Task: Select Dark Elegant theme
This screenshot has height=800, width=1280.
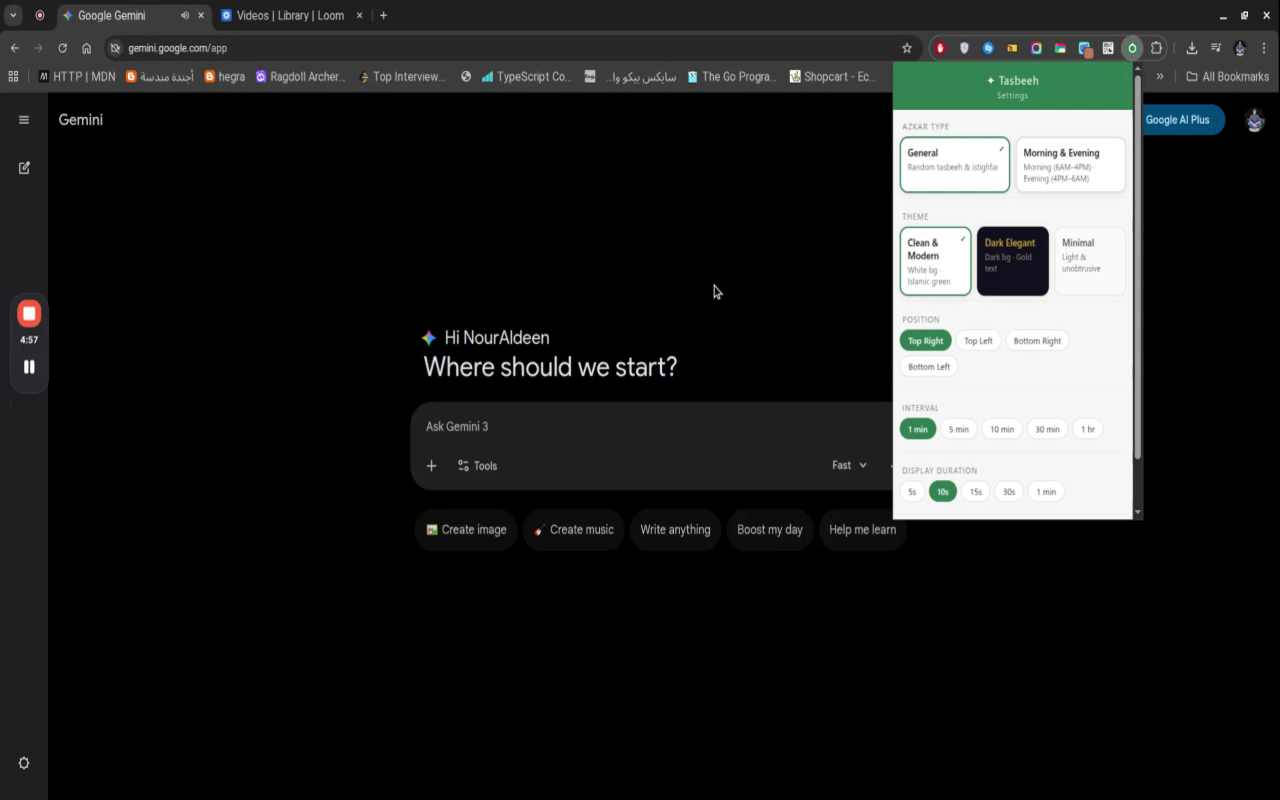Action: tap(1013, 261)
